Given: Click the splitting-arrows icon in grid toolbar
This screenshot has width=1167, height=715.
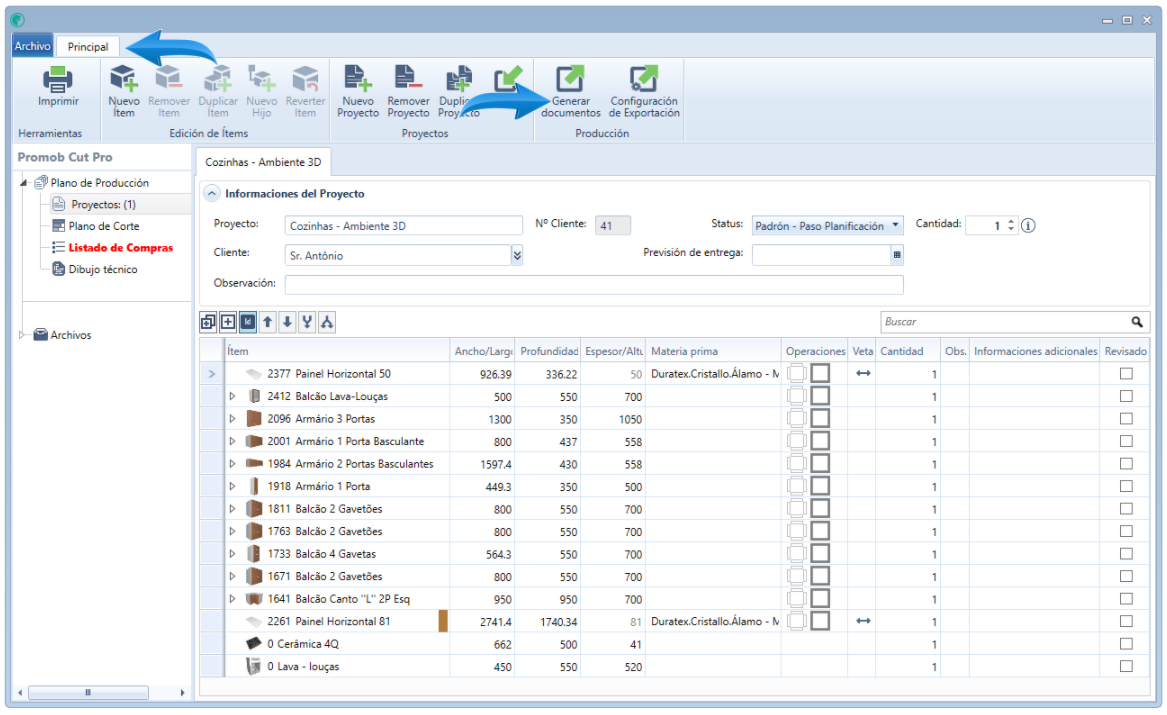Looking at the screenshot, I should point(327,322).
